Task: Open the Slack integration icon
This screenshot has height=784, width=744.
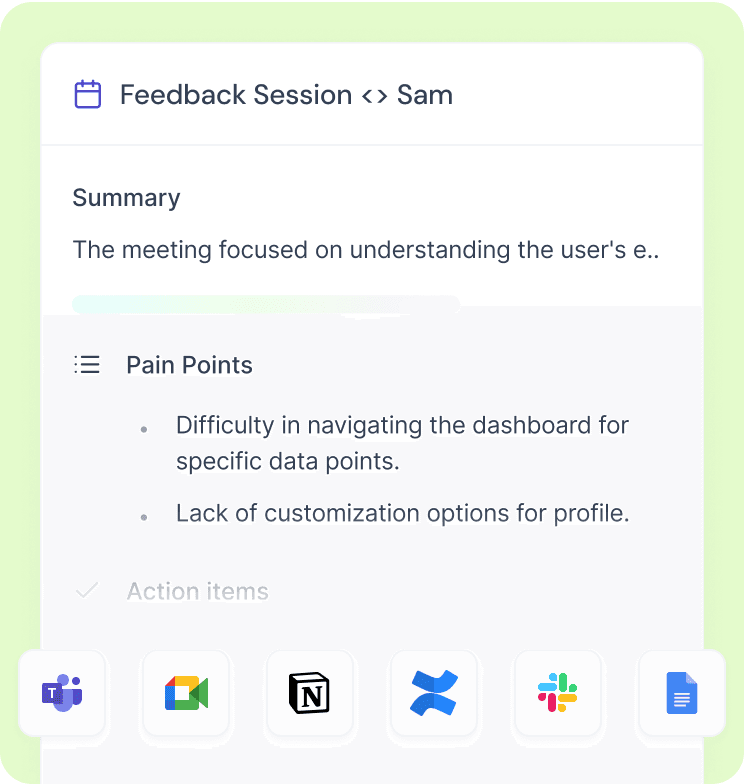Action: click(x=558, y=693)
